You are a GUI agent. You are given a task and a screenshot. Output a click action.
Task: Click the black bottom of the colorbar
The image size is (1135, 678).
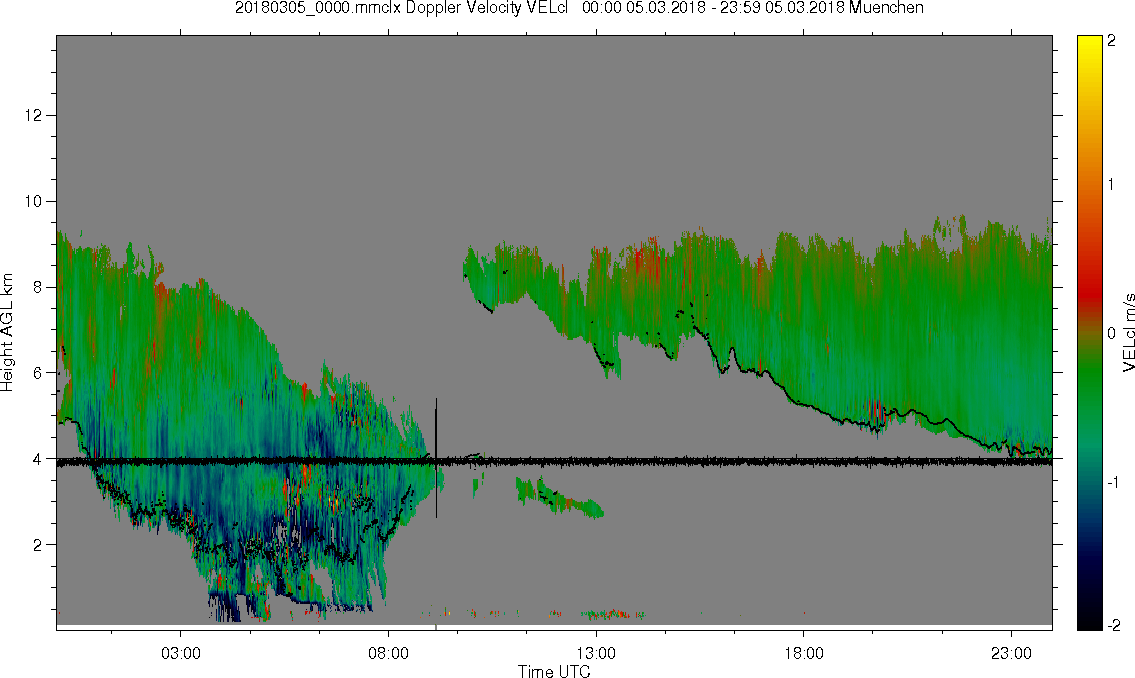(x=1089, y=620)
